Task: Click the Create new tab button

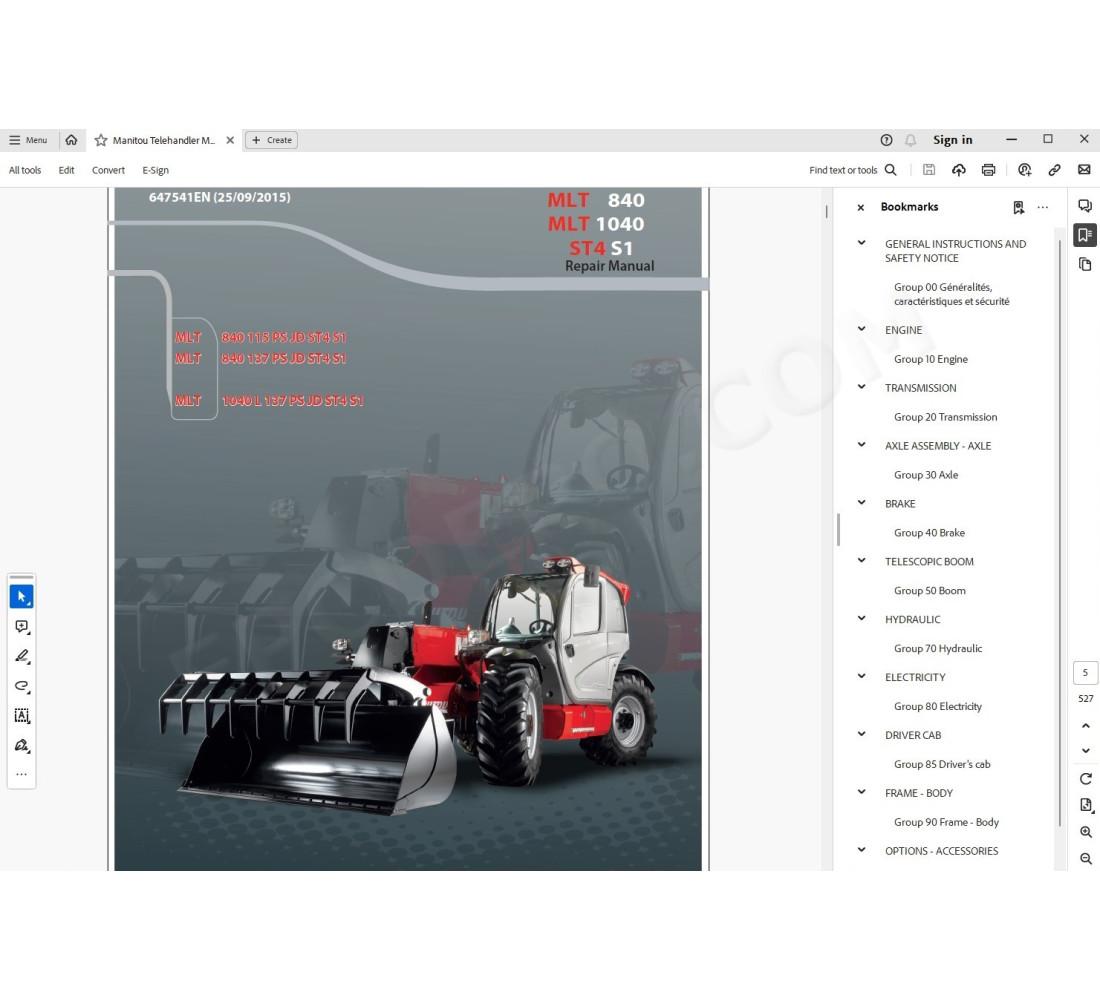Action: pos(271,140)
